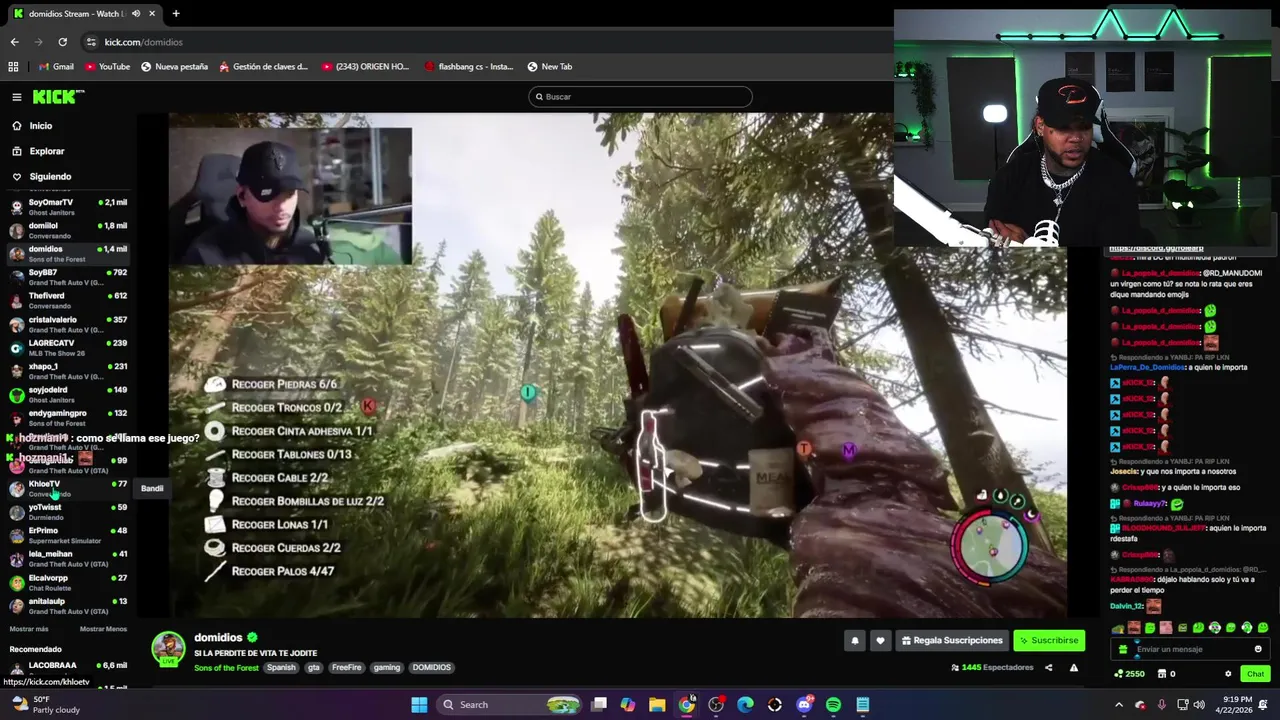Select the Spanish tag
This screenshot has height=720, width=1280.
coord(281,668)
